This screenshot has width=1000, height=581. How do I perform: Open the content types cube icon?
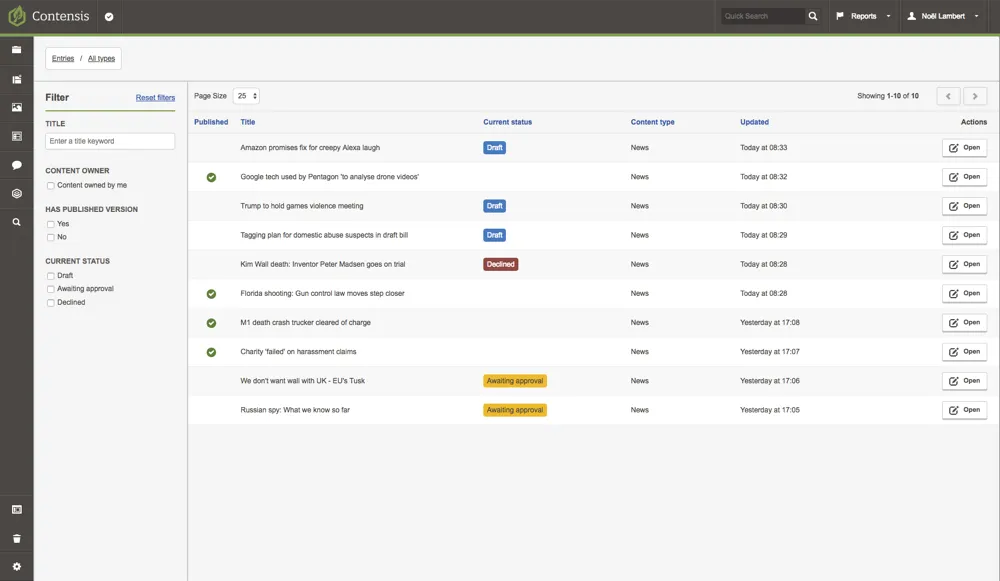[17, 193]
